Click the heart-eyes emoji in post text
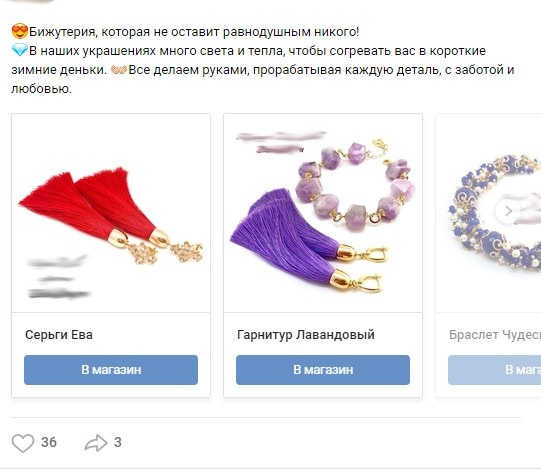Image resolution: width=541 pixels, height=469 pixels. click(20, 32)
